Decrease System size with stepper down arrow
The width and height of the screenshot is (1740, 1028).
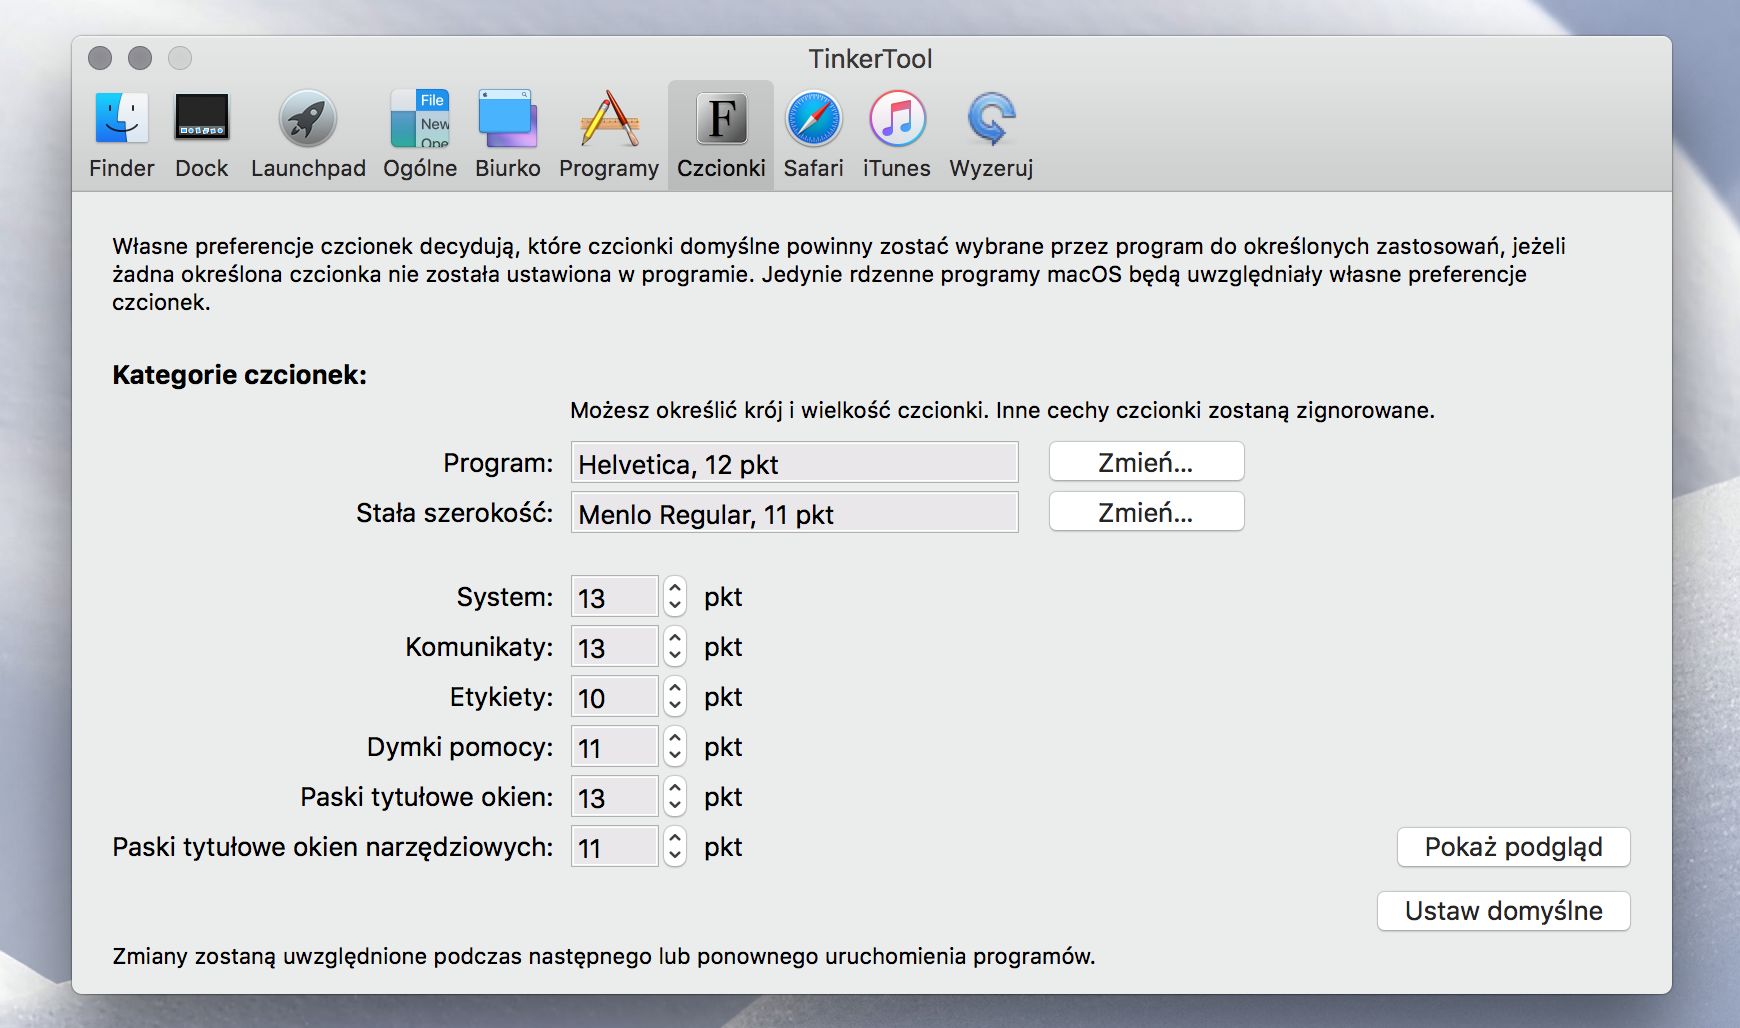[x=675, y=607]
